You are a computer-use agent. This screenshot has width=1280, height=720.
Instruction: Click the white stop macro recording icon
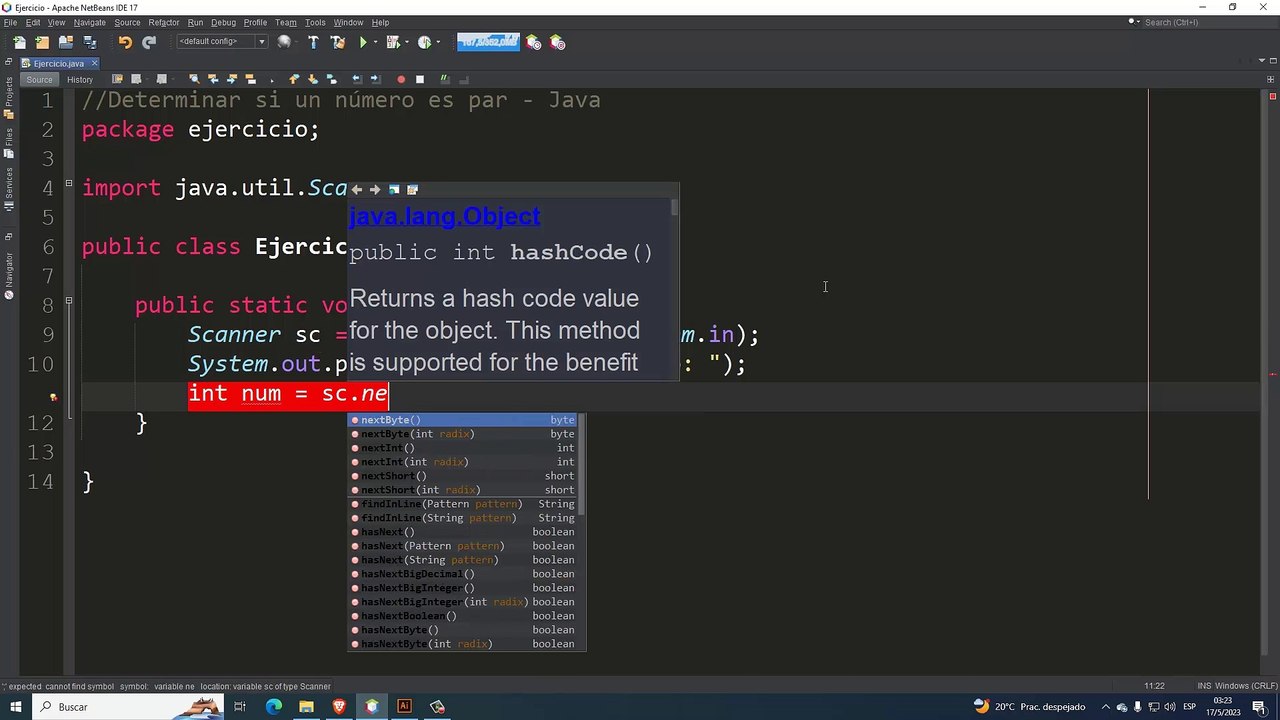coord(420,79)
